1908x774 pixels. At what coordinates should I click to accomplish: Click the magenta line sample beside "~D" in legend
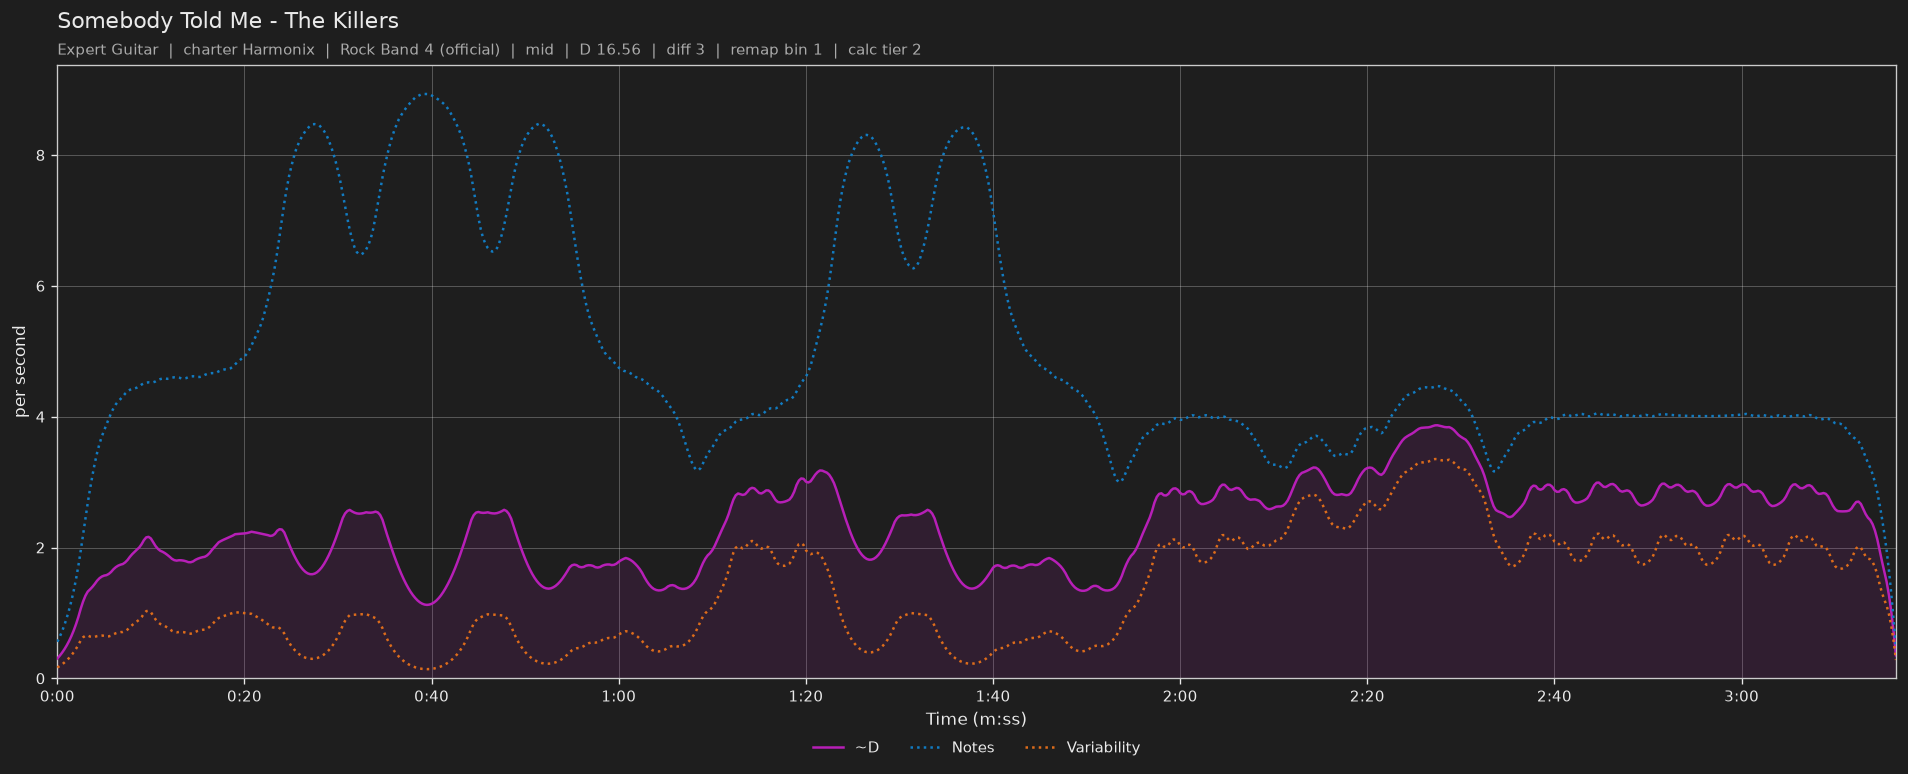click(827, 748)
